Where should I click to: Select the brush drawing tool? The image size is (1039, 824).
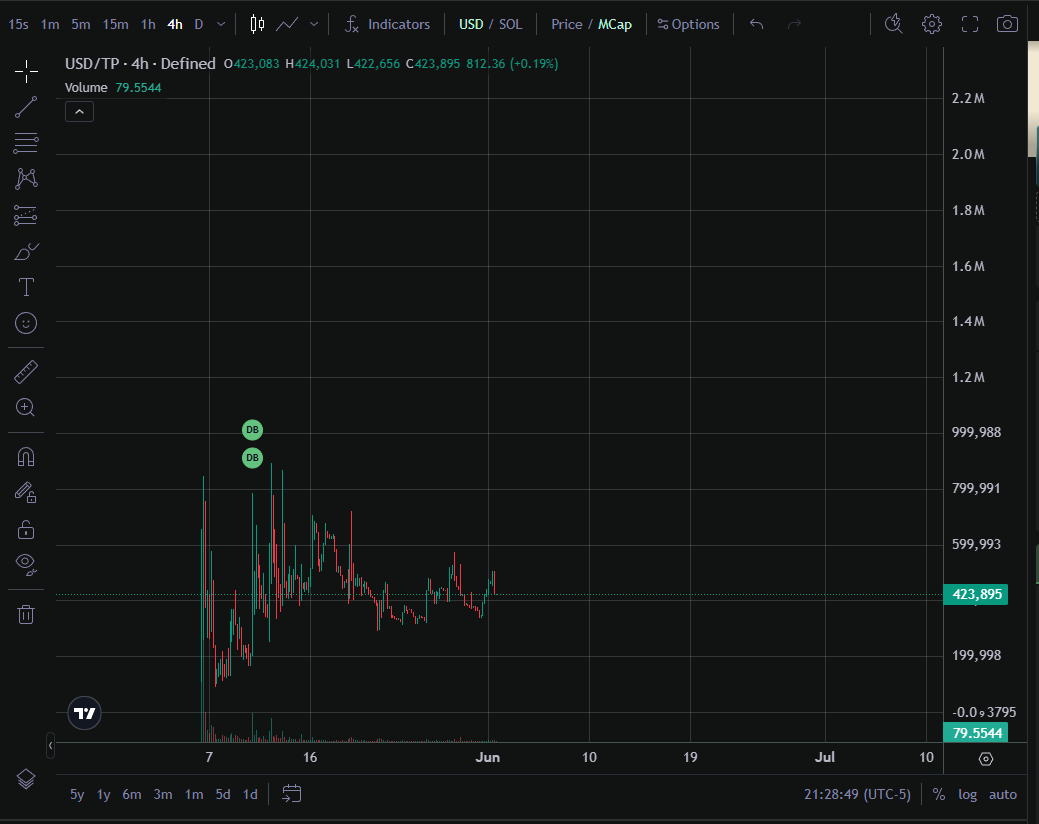click(26, 252)
